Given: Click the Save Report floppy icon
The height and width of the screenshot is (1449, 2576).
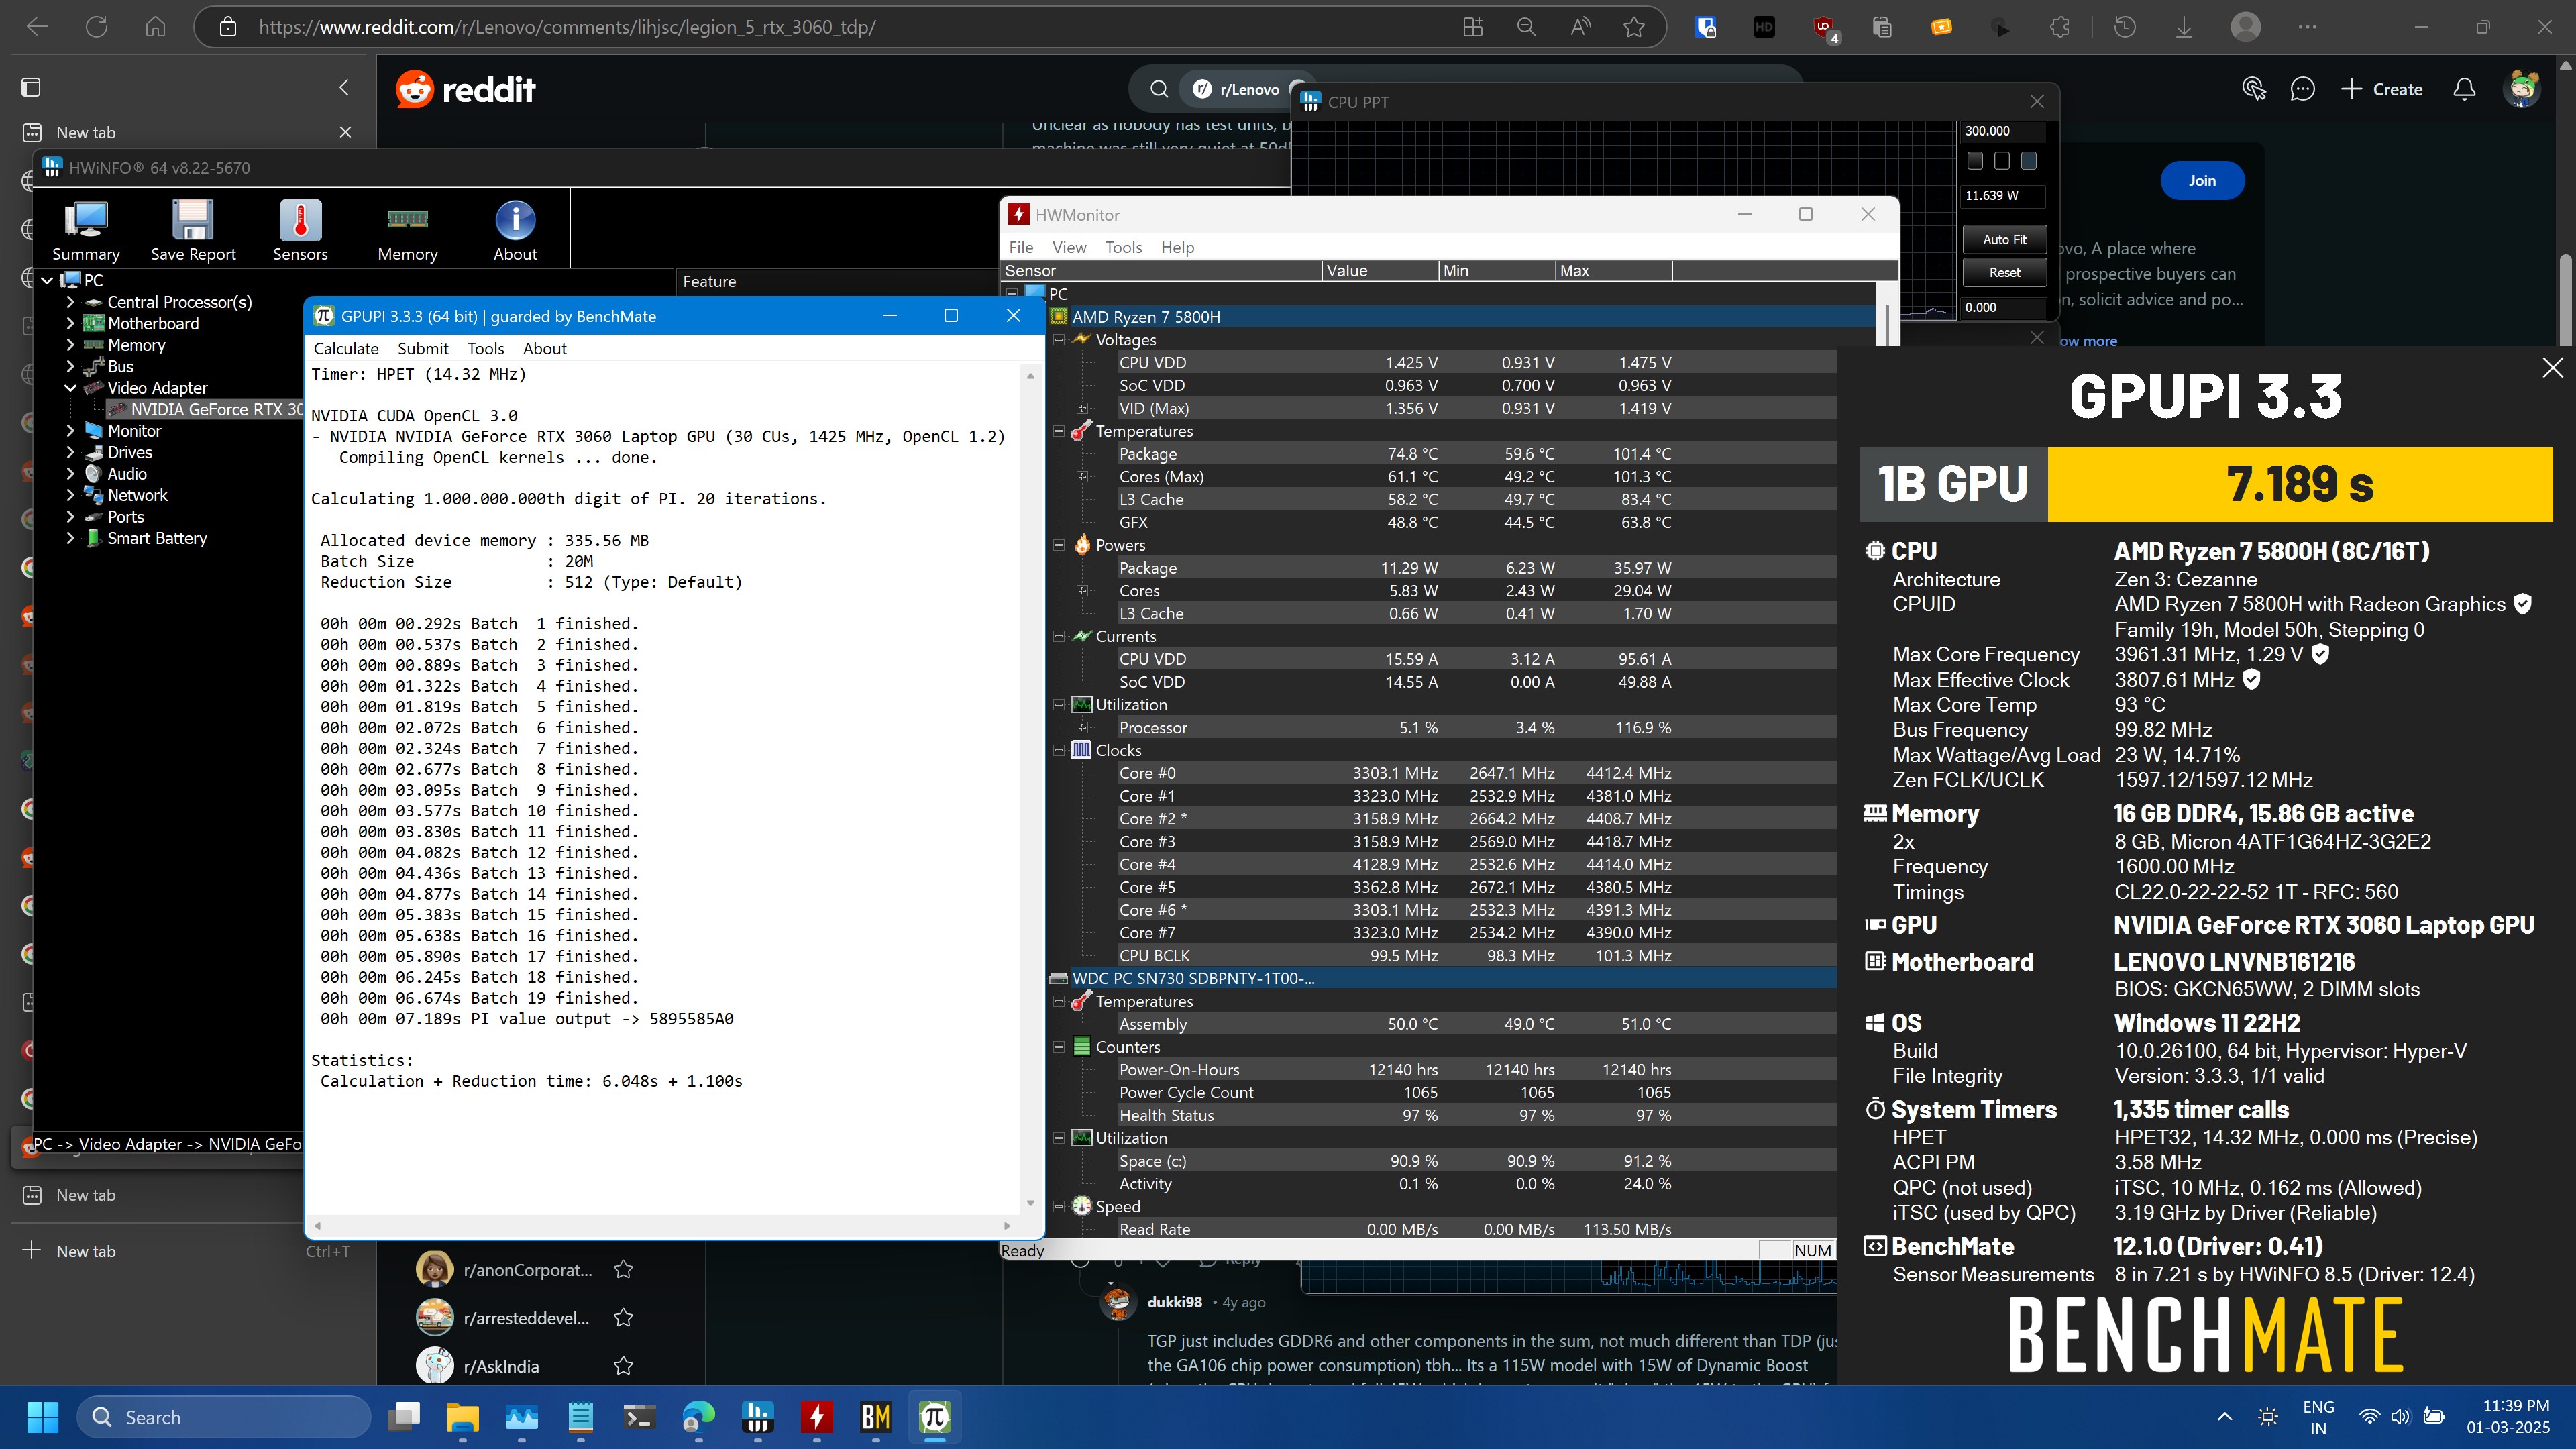Looking at the screenshot, I should coord(193,231).
